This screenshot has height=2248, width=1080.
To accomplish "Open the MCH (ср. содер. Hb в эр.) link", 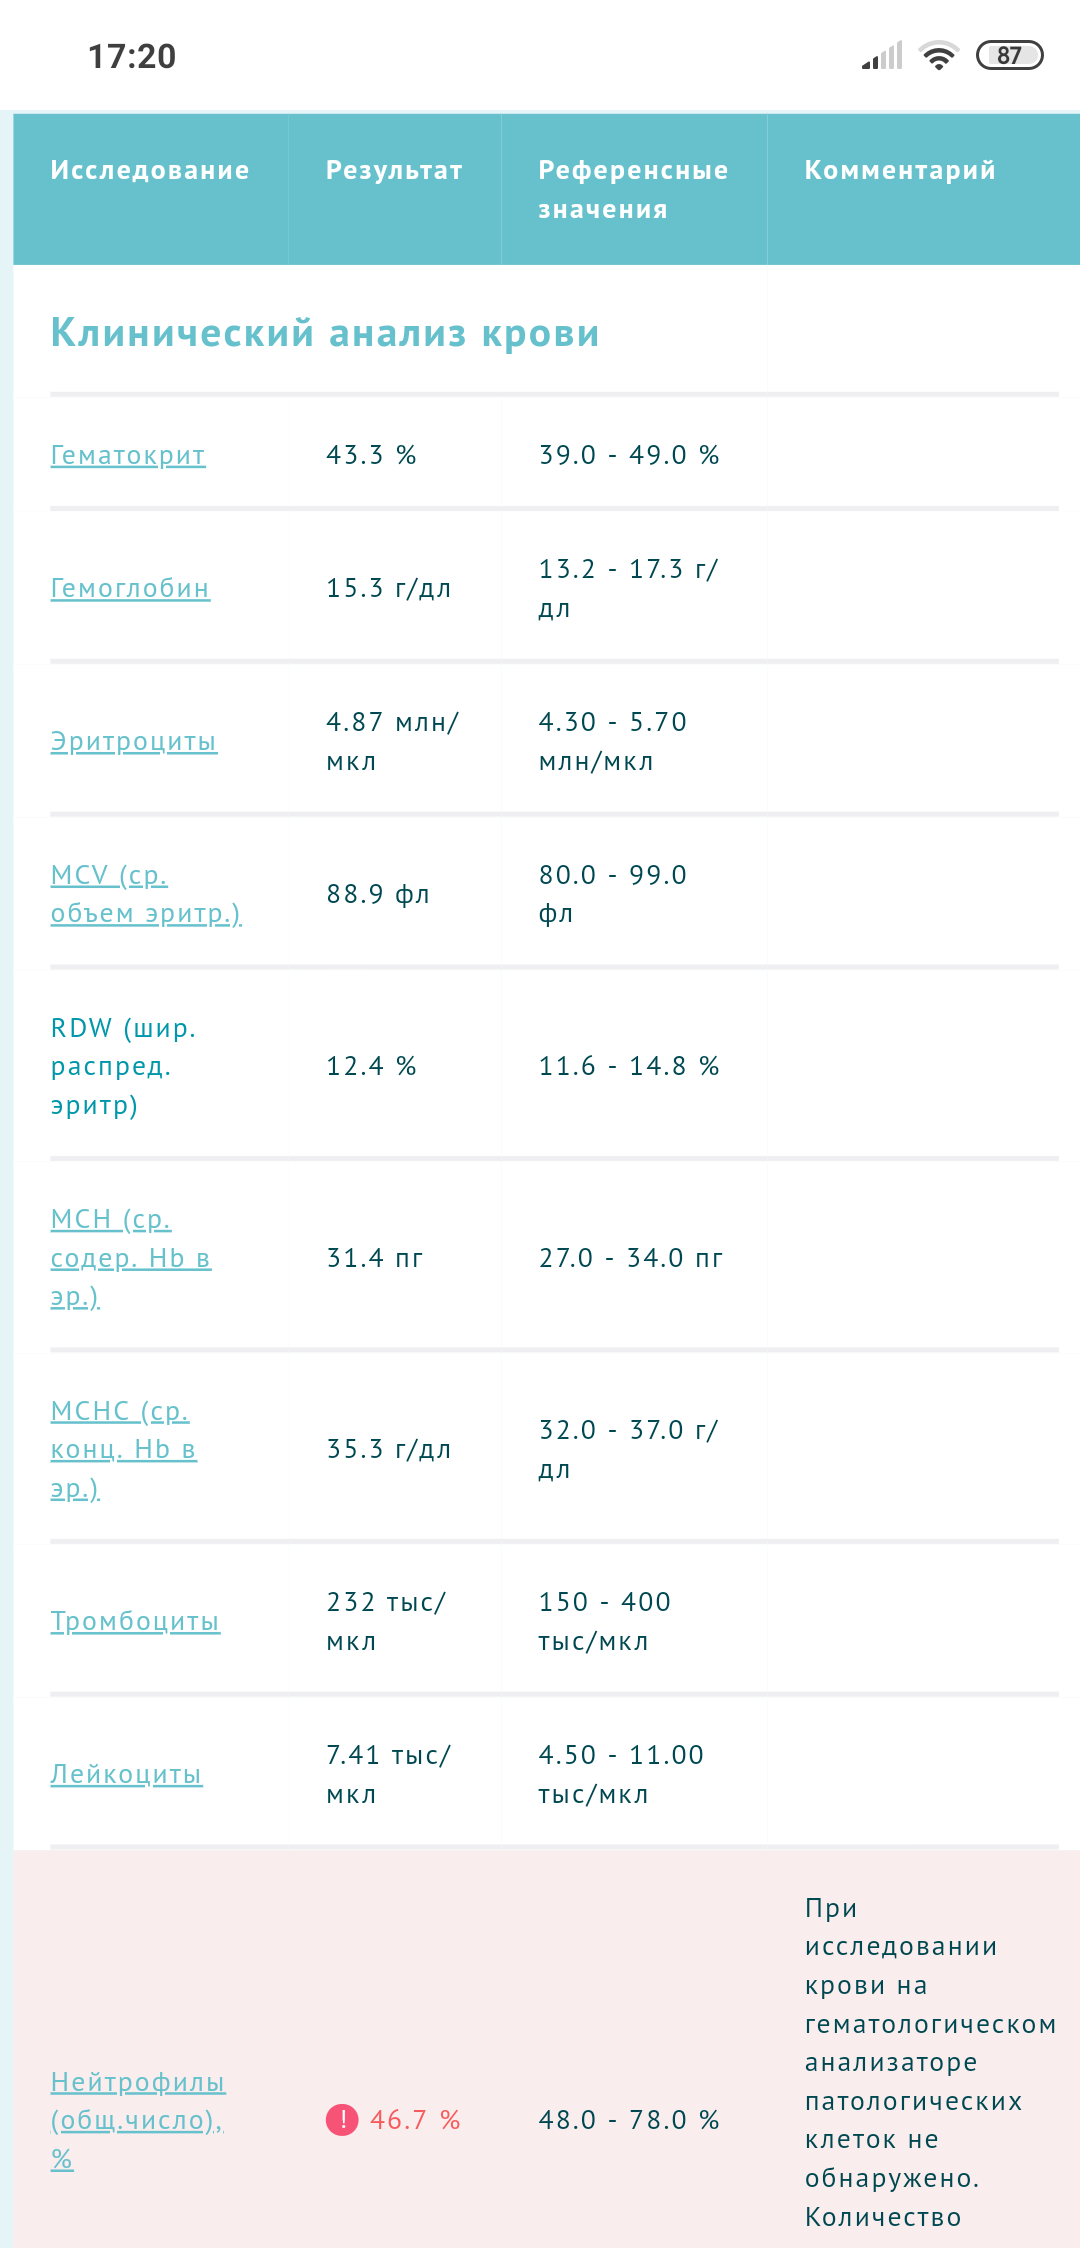I will [131, 1258].
